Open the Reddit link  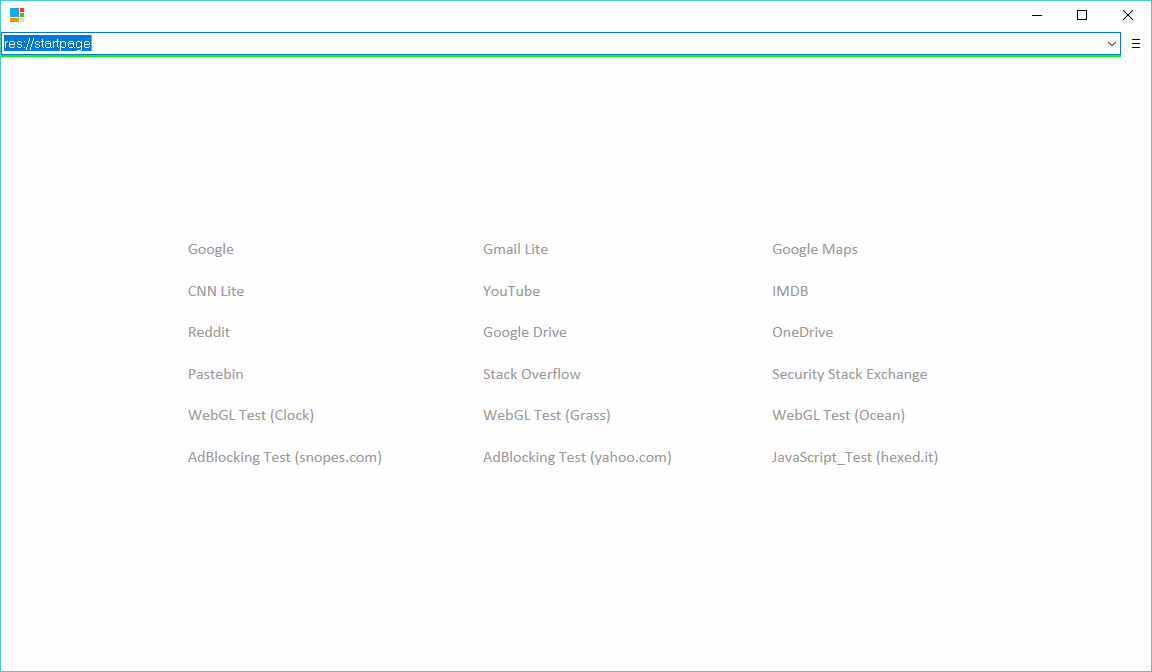(209, 332)
